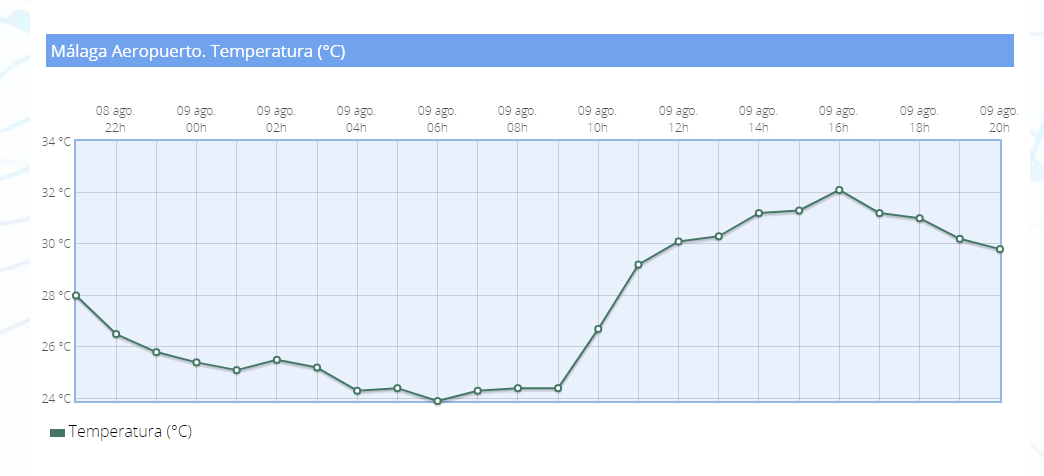Select the data point at 09 ago. 04h
Viewport: 1044px width, 476px height.
click(x=357, y=391)
